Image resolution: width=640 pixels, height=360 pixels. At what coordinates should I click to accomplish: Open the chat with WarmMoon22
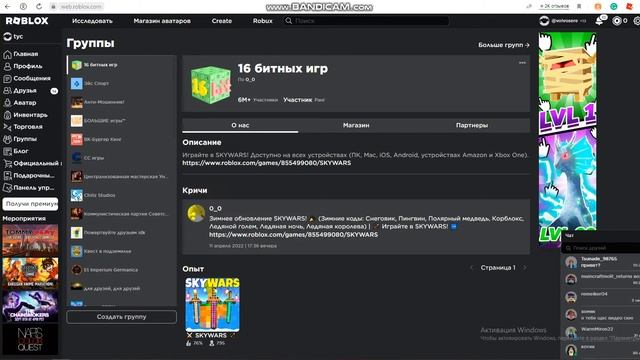[601, 332]
